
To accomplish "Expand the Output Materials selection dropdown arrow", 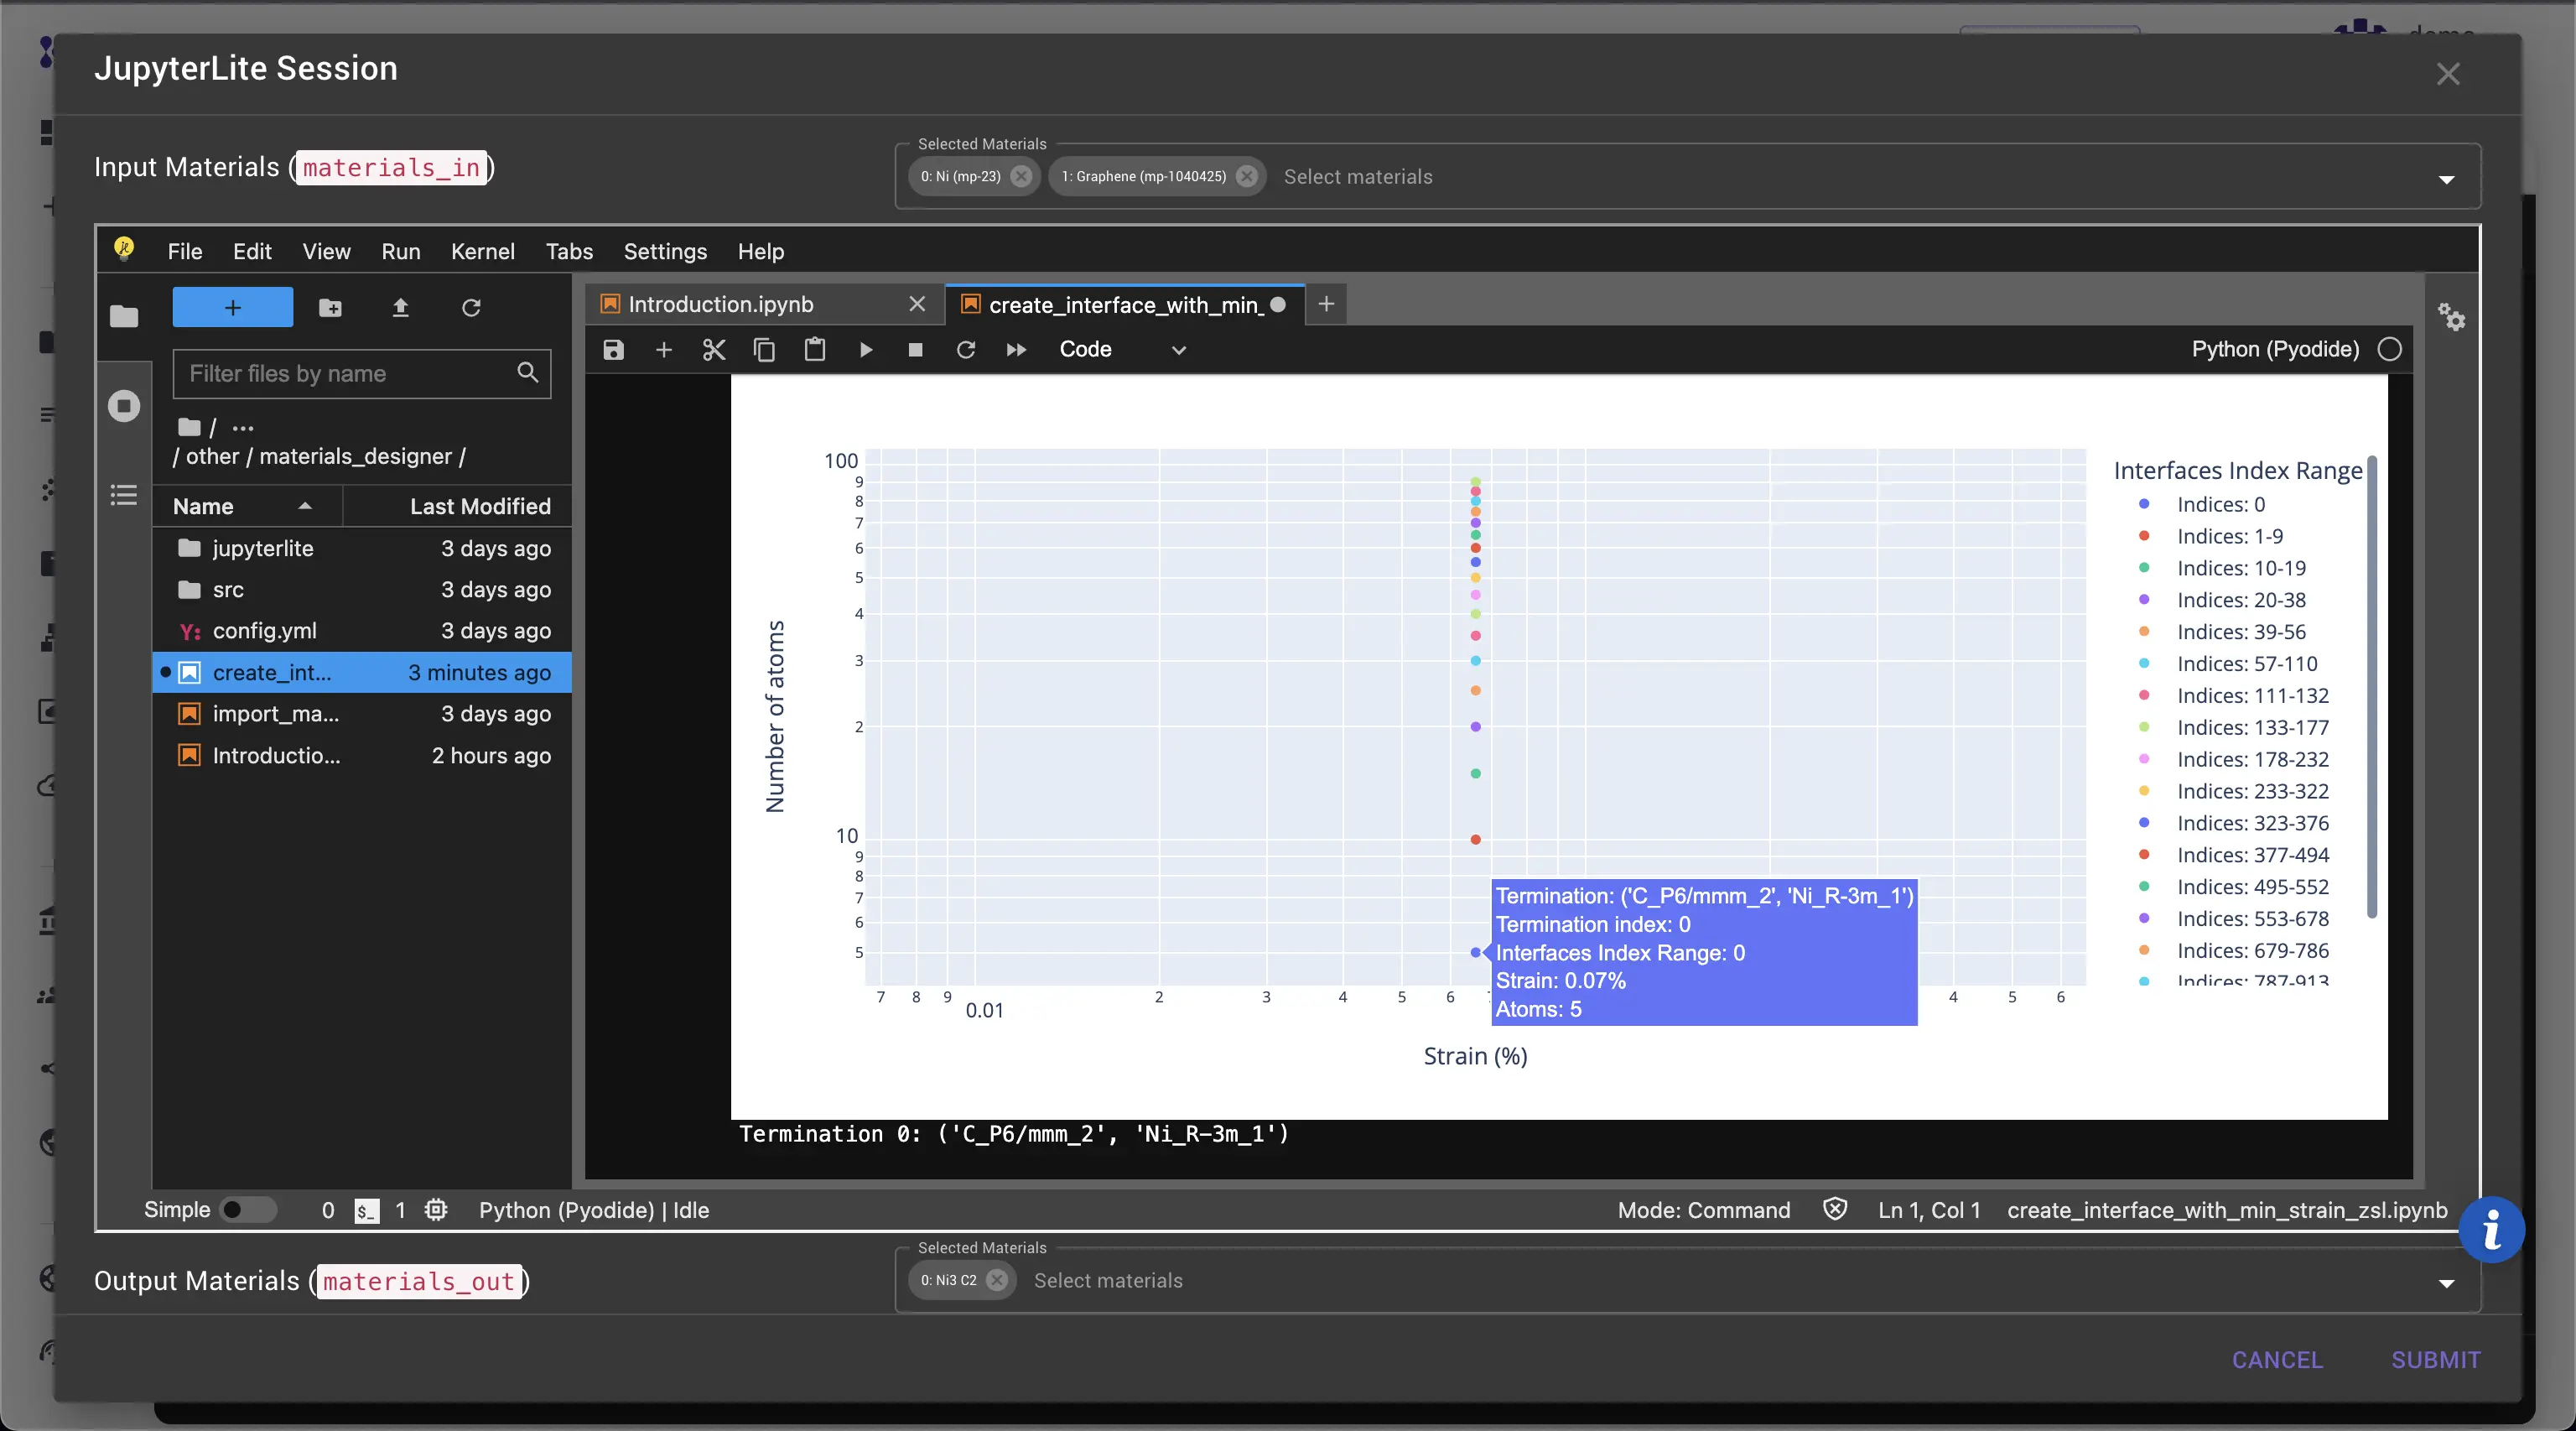I will pos(2445,1284).
